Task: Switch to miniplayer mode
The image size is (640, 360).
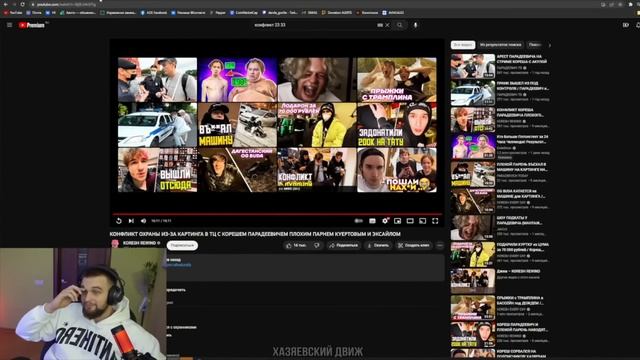Action: click(x=398, y=221)
